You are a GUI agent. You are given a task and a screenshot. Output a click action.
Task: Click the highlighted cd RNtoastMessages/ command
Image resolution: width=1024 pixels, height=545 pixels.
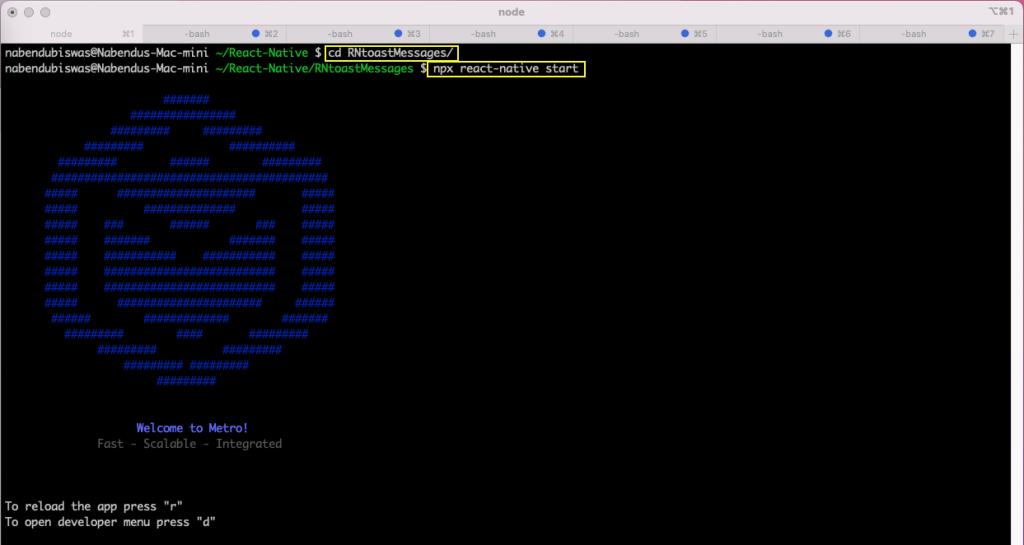pyautogui.click(x=393, y=52)
